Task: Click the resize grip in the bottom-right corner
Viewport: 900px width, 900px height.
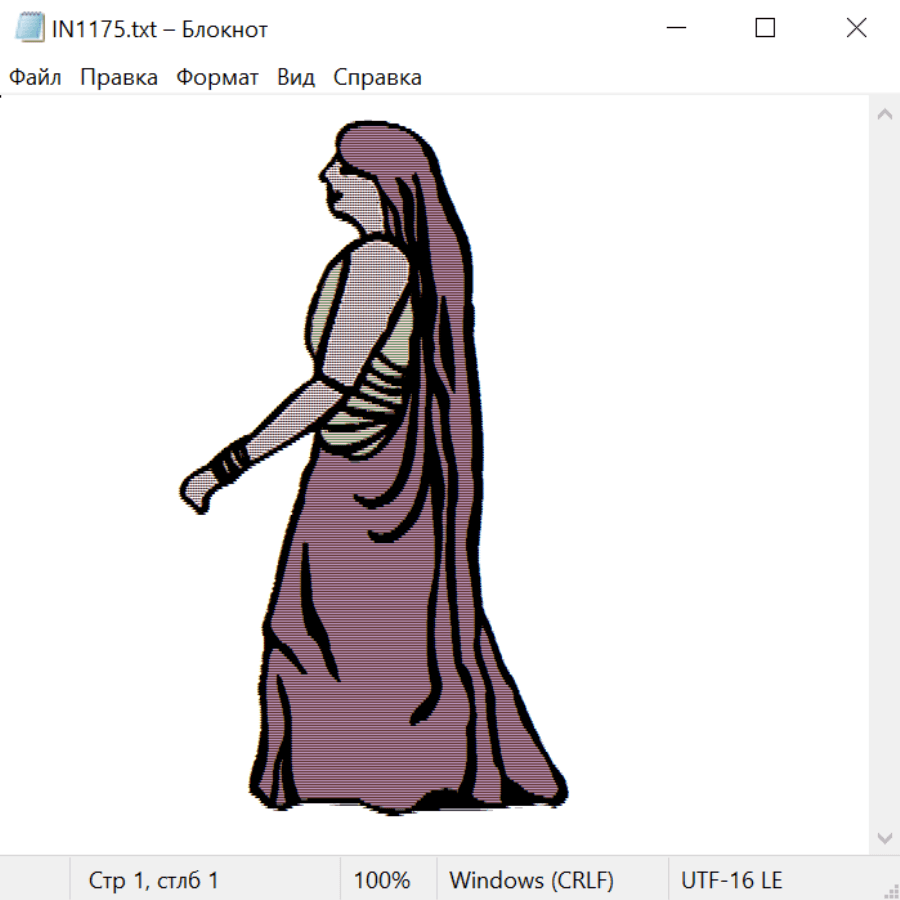Action: [x=890, y=890]
